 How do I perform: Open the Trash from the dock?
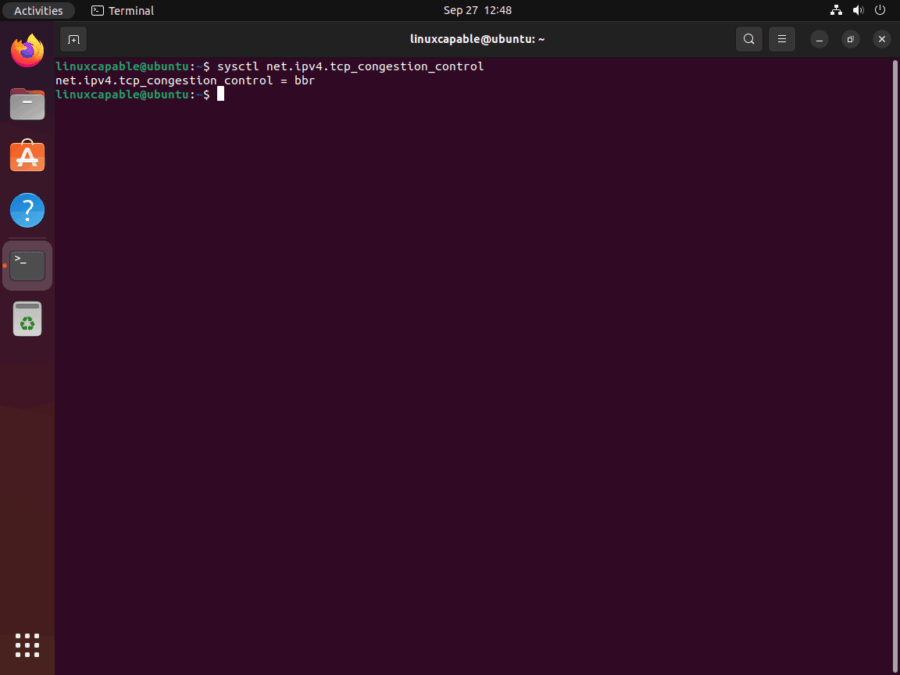(x=27, y=318)
